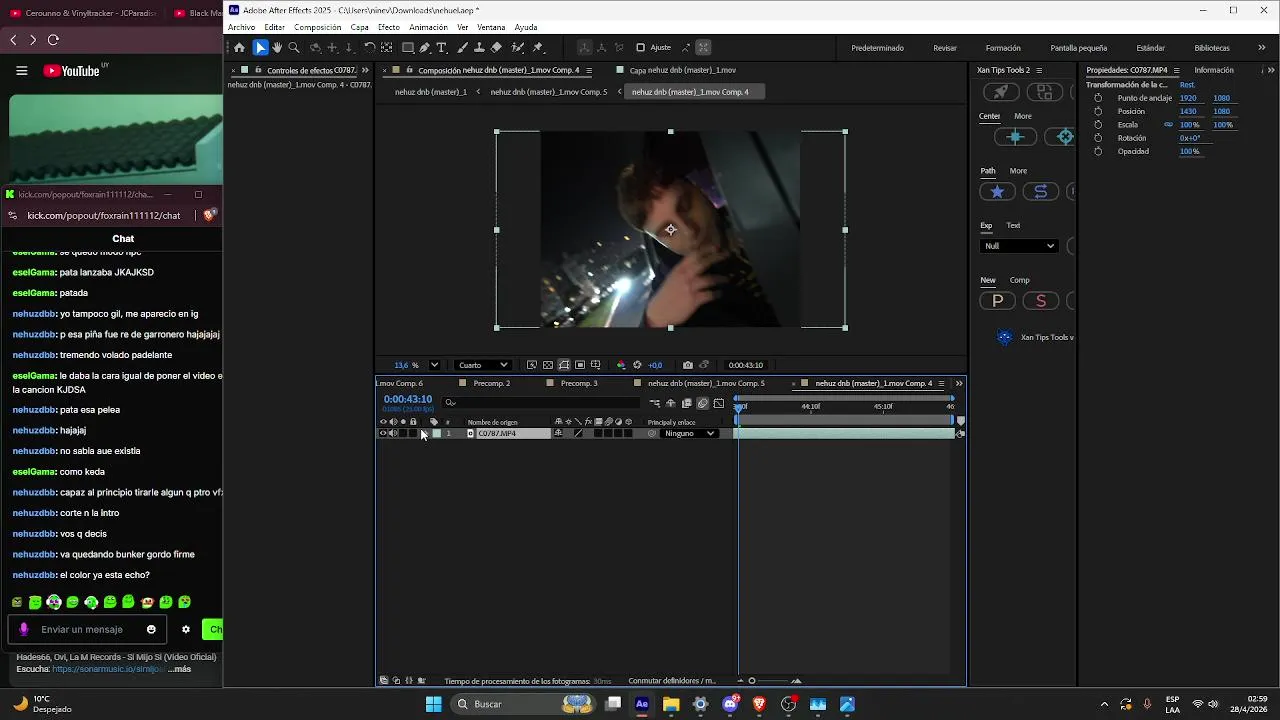
Task: Switch to Estándar workspace
Action: point(1150,48)
